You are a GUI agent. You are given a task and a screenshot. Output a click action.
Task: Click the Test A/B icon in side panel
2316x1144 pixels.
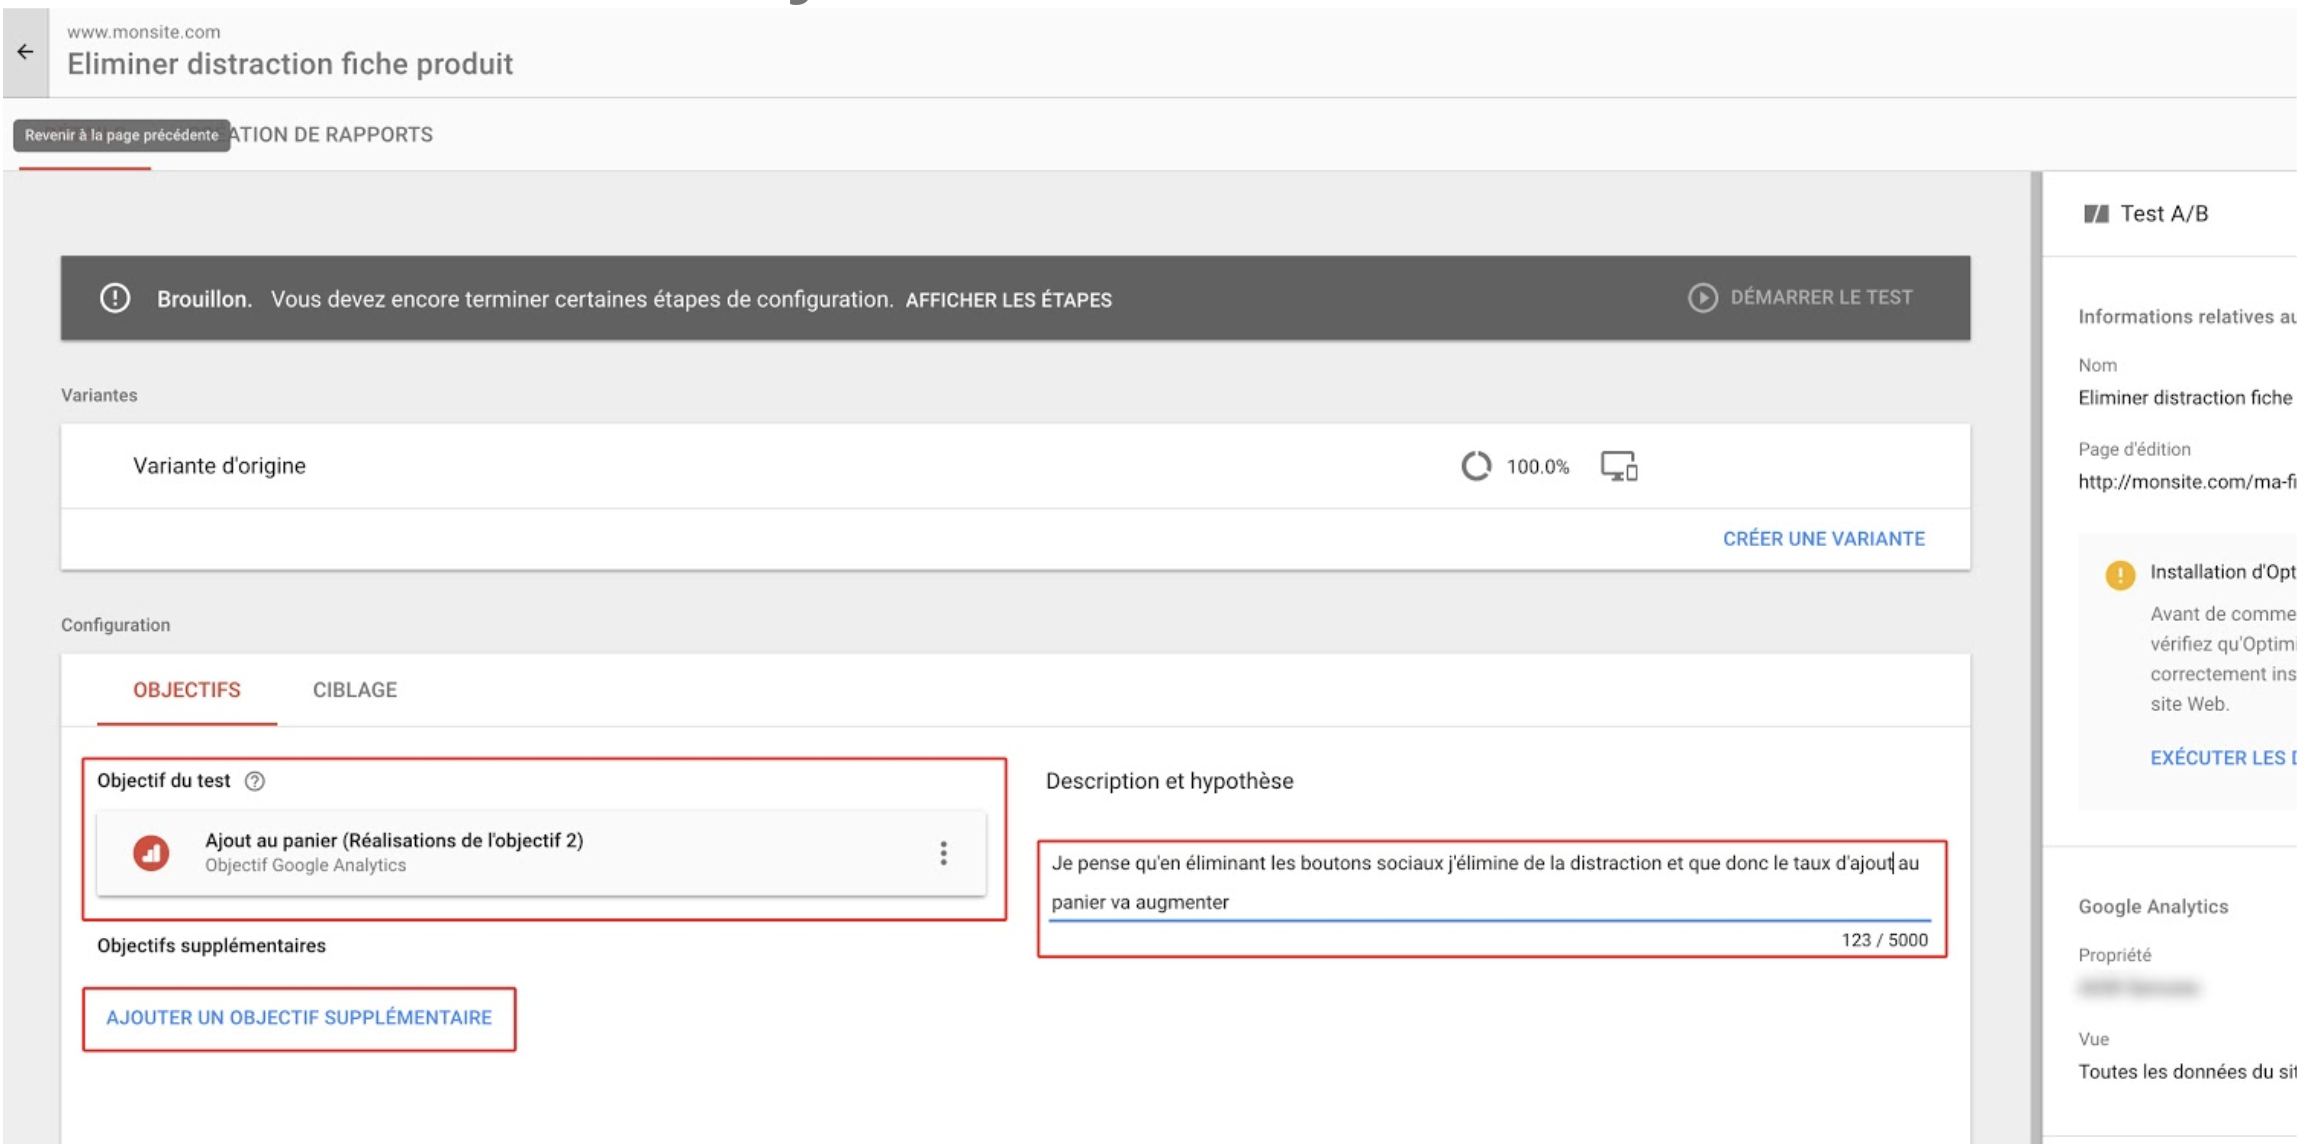[2096, 214]
